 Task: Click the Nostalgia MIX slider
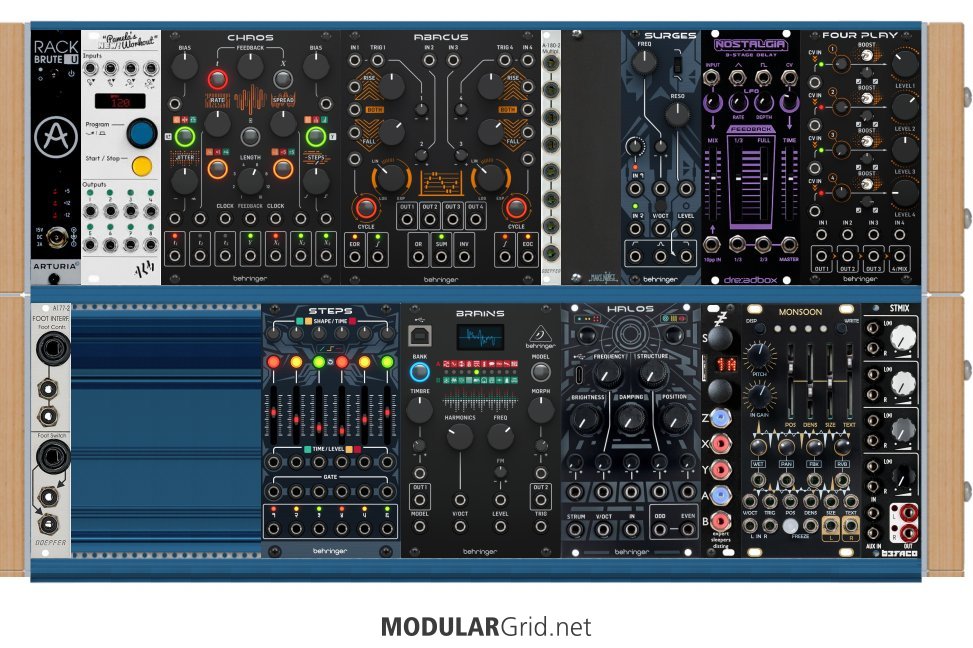pos(712,180)
